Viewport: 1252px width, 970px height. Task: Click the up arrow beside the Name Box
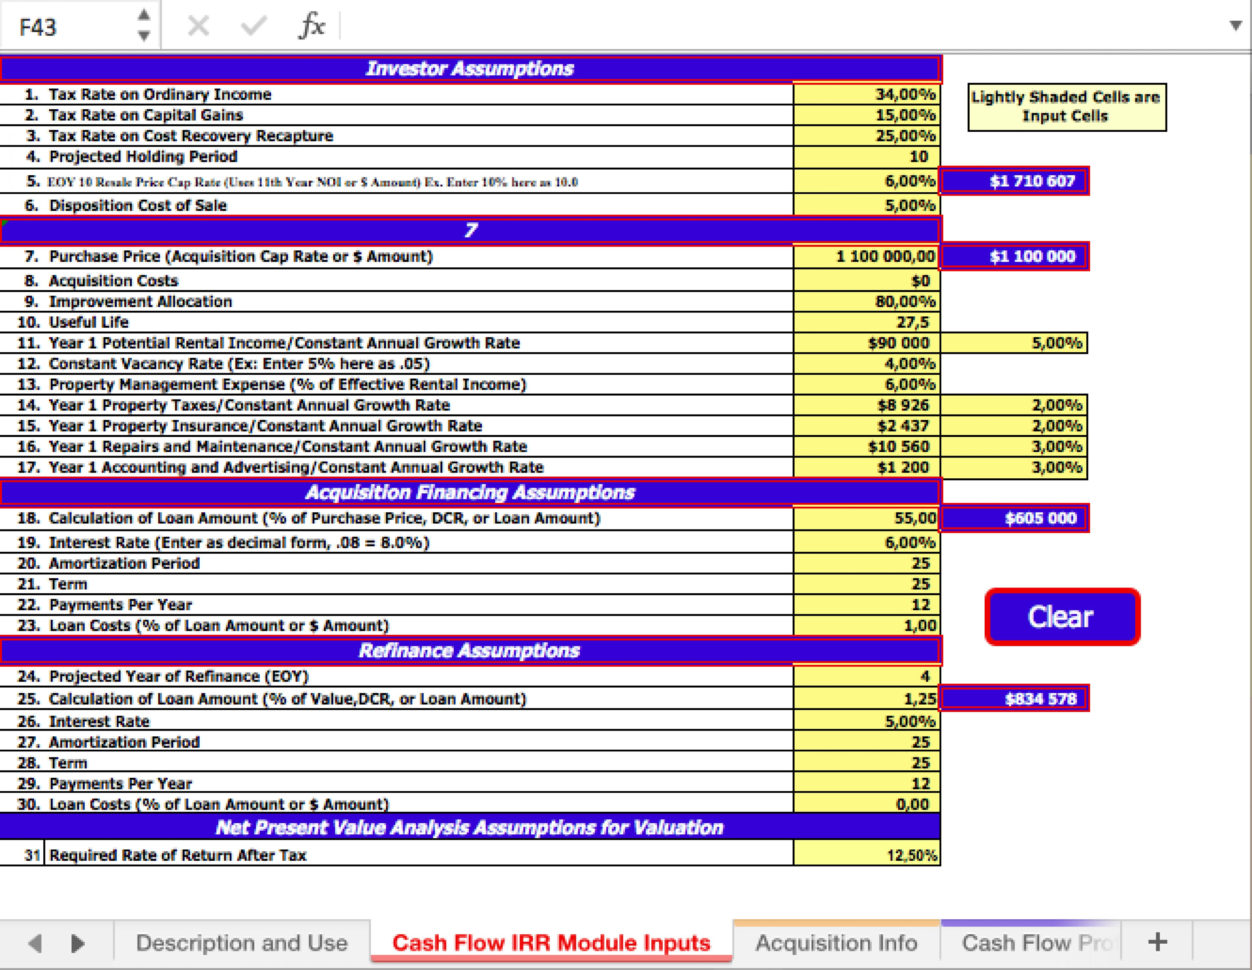143,17
